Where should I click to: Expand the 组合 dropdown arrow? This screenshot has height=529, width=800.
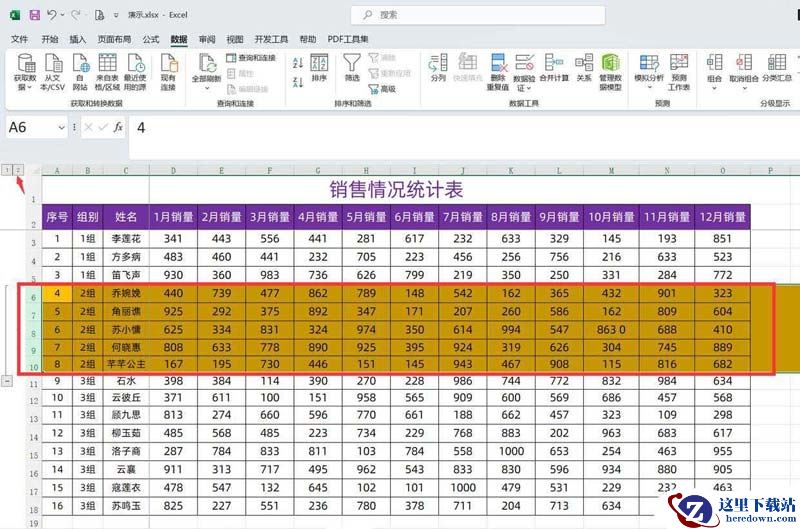(714, 88)
